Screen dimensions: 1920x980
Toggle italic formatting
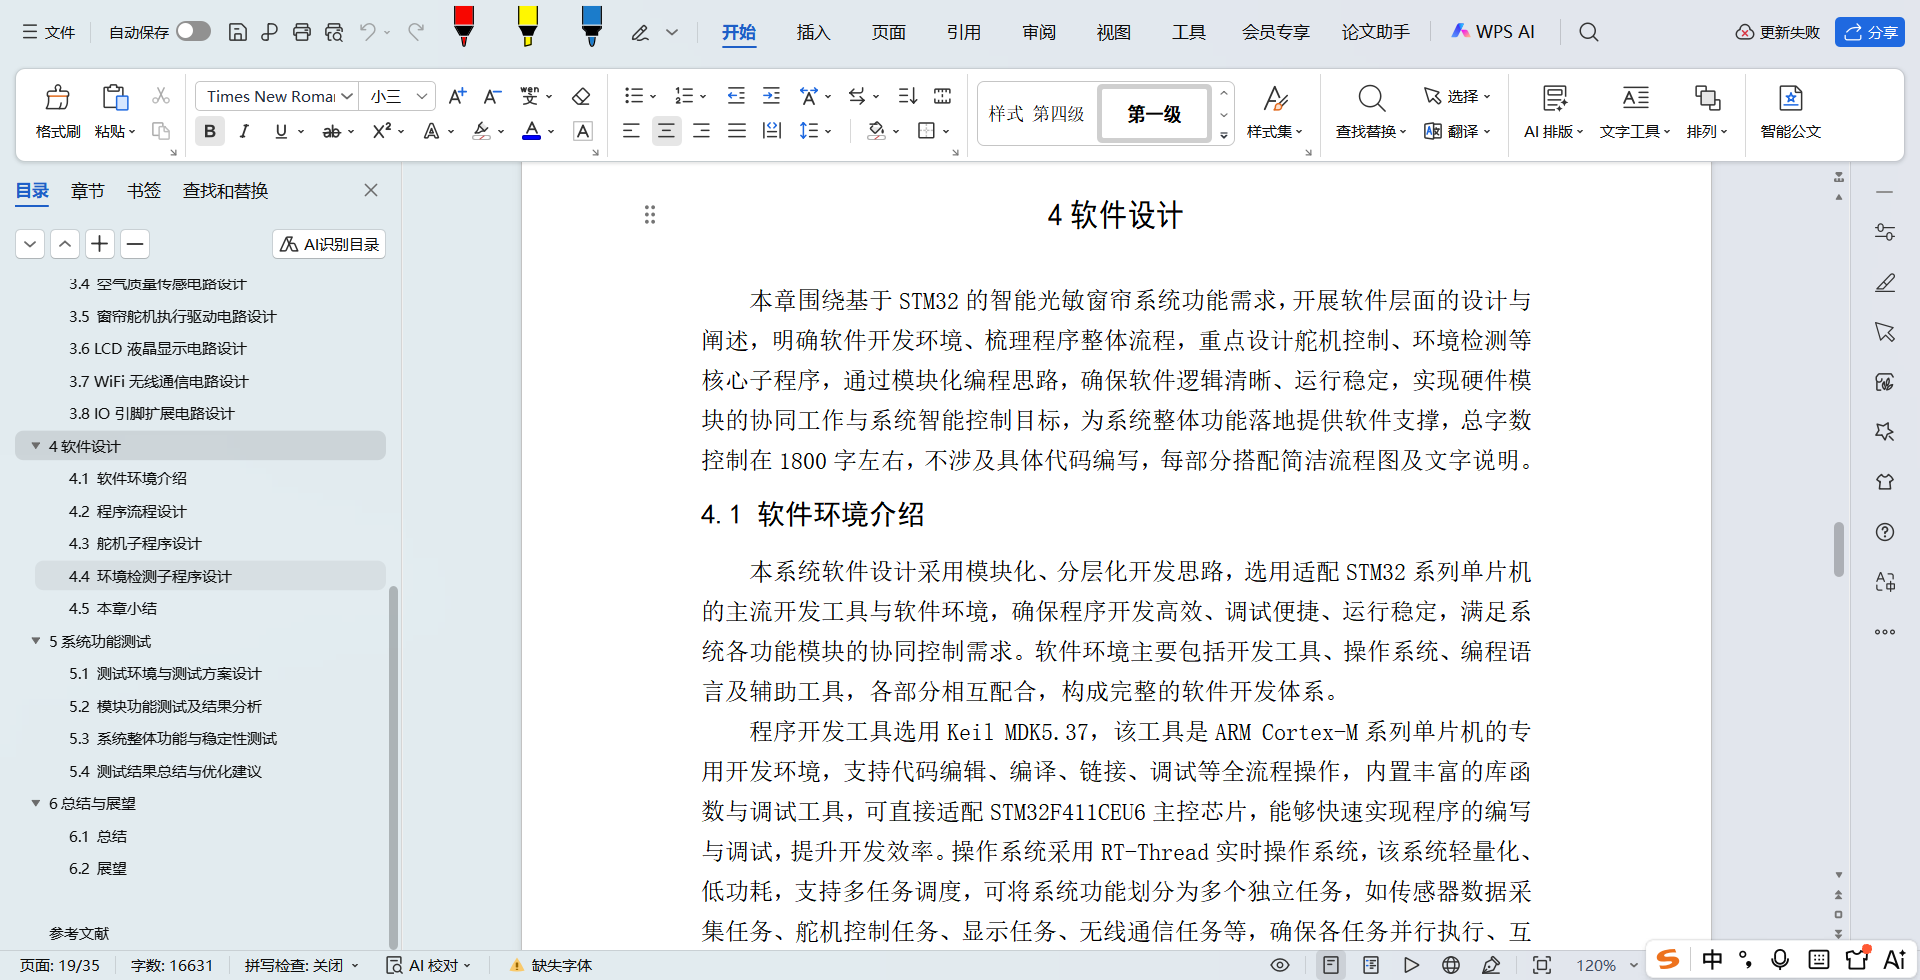tap(244, 131)
